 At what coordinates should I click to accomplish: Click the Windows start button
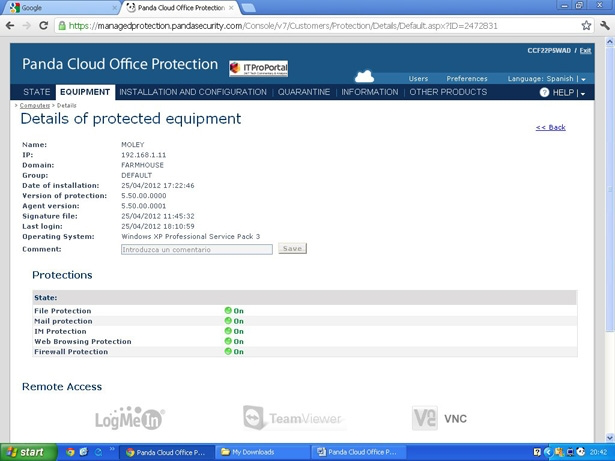tap(28, 452)
